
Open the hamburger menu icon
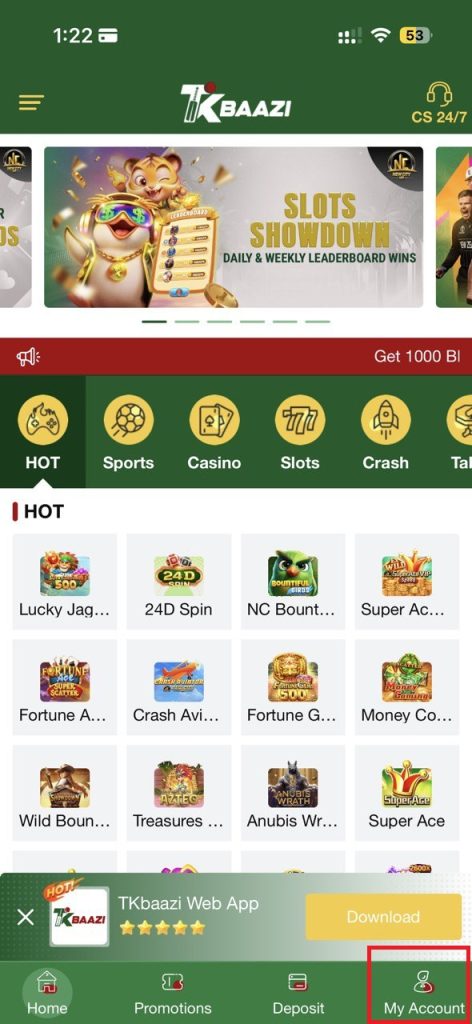coord(31,103)
